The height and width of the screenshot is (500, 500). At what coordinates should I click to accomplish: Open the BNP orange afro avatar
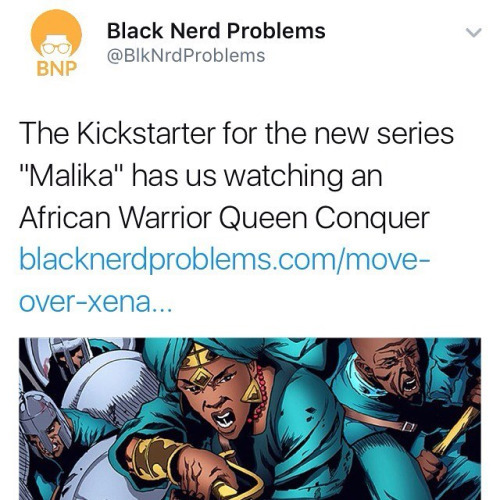(56, 42)
